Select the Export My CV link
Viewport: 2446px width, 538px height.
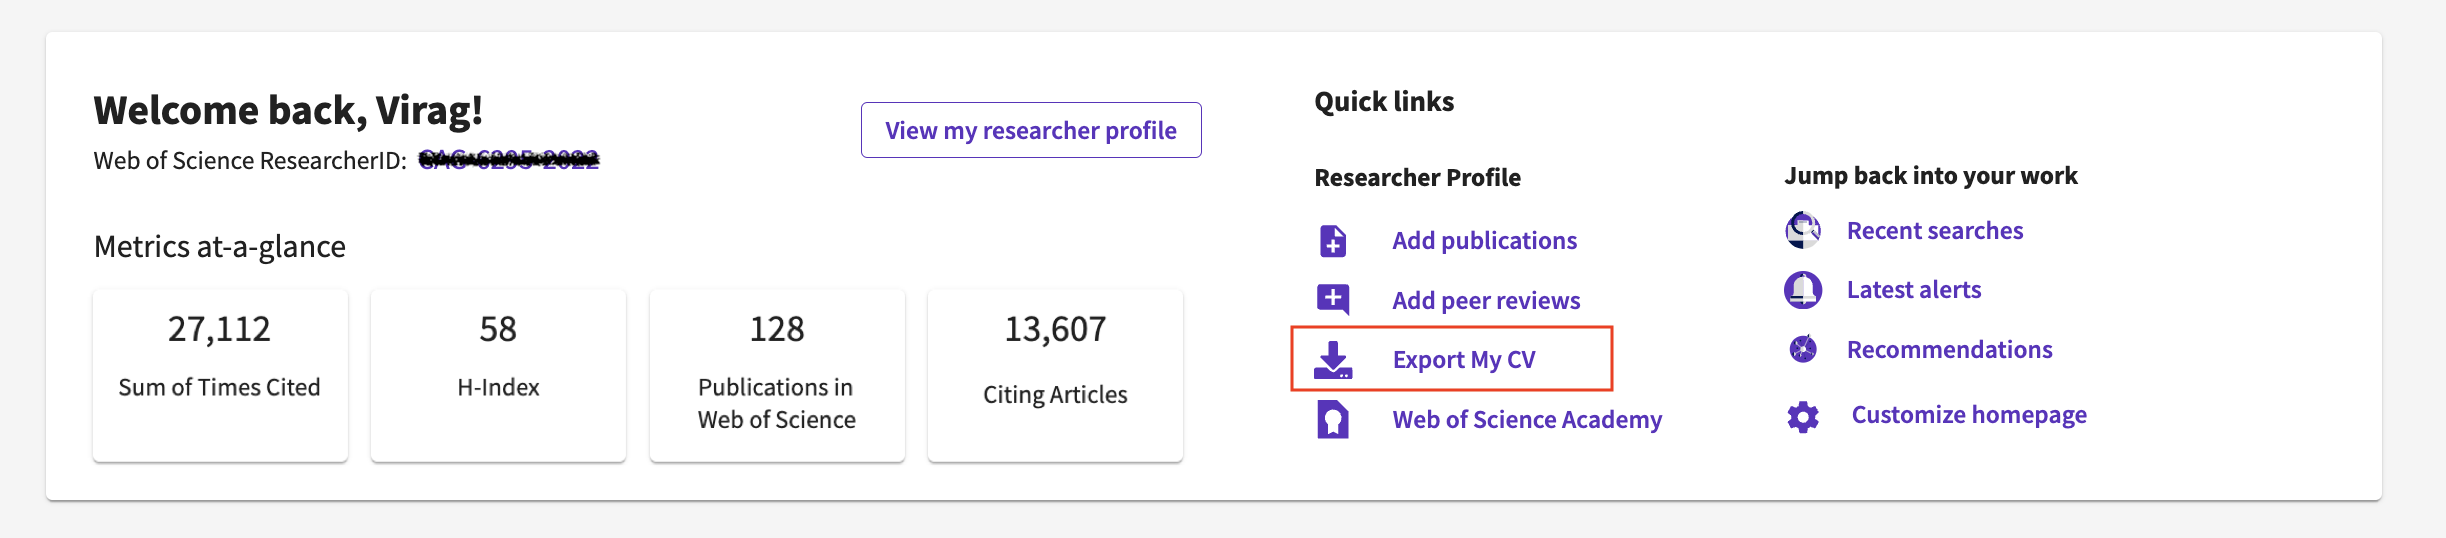coord(1464,360)
